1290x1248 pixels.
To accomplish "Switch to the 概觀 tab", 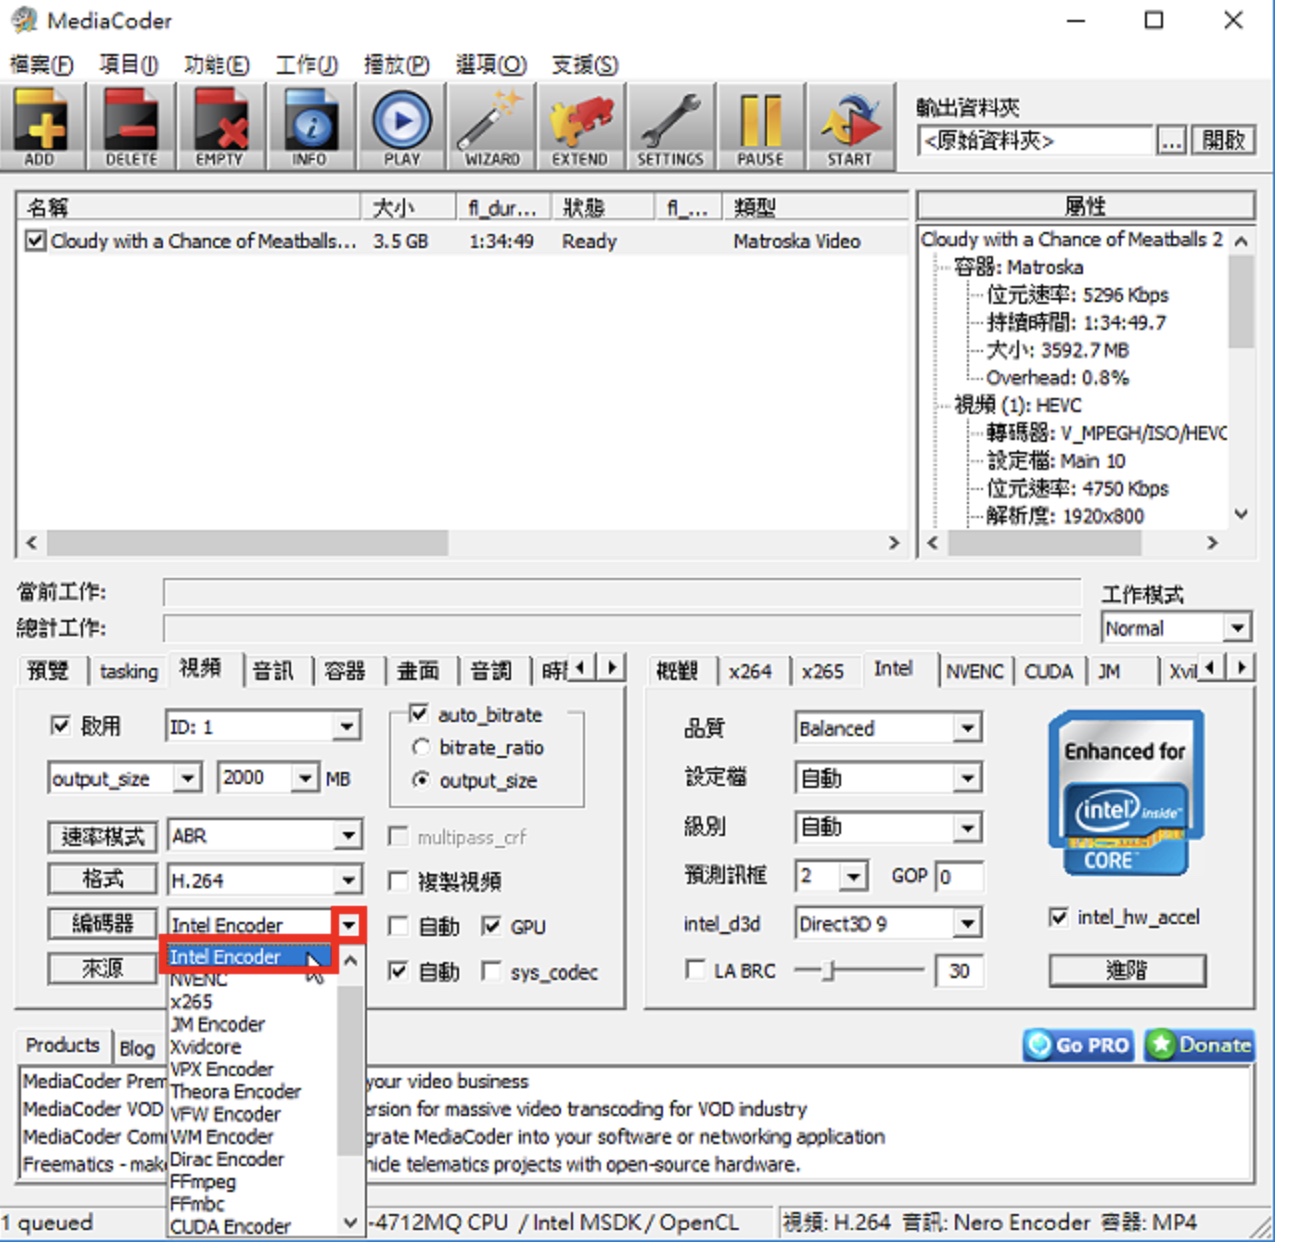I will (677, 671).
